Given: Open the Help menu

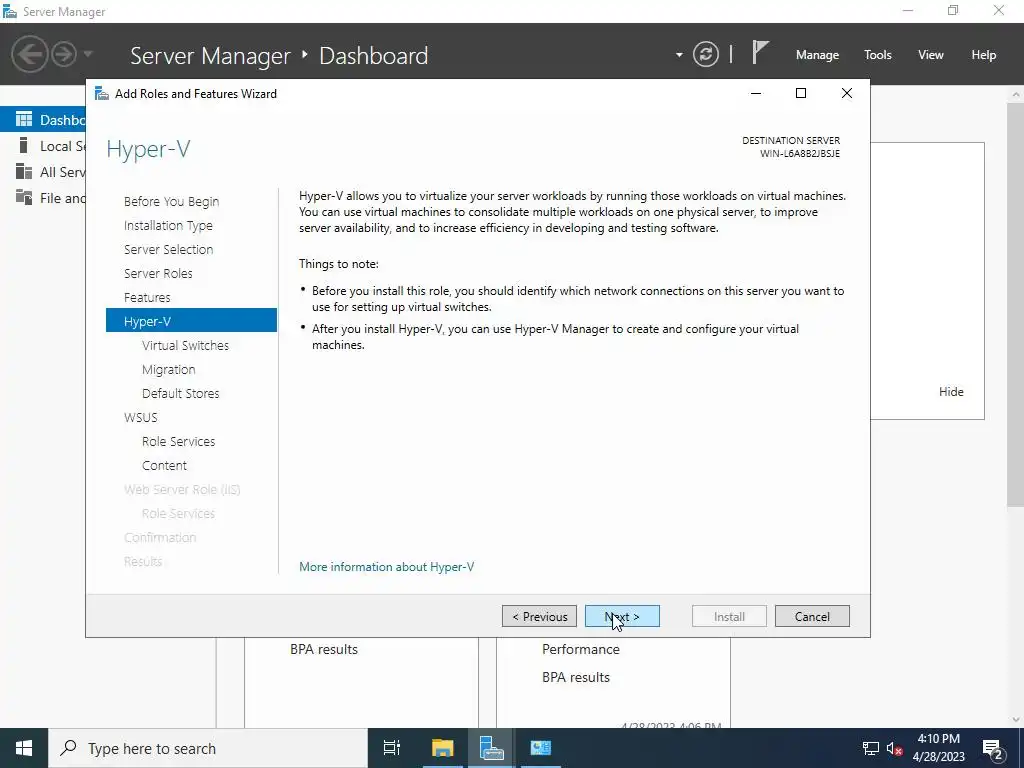Looking at the screenshot, I should pos(984,55).
